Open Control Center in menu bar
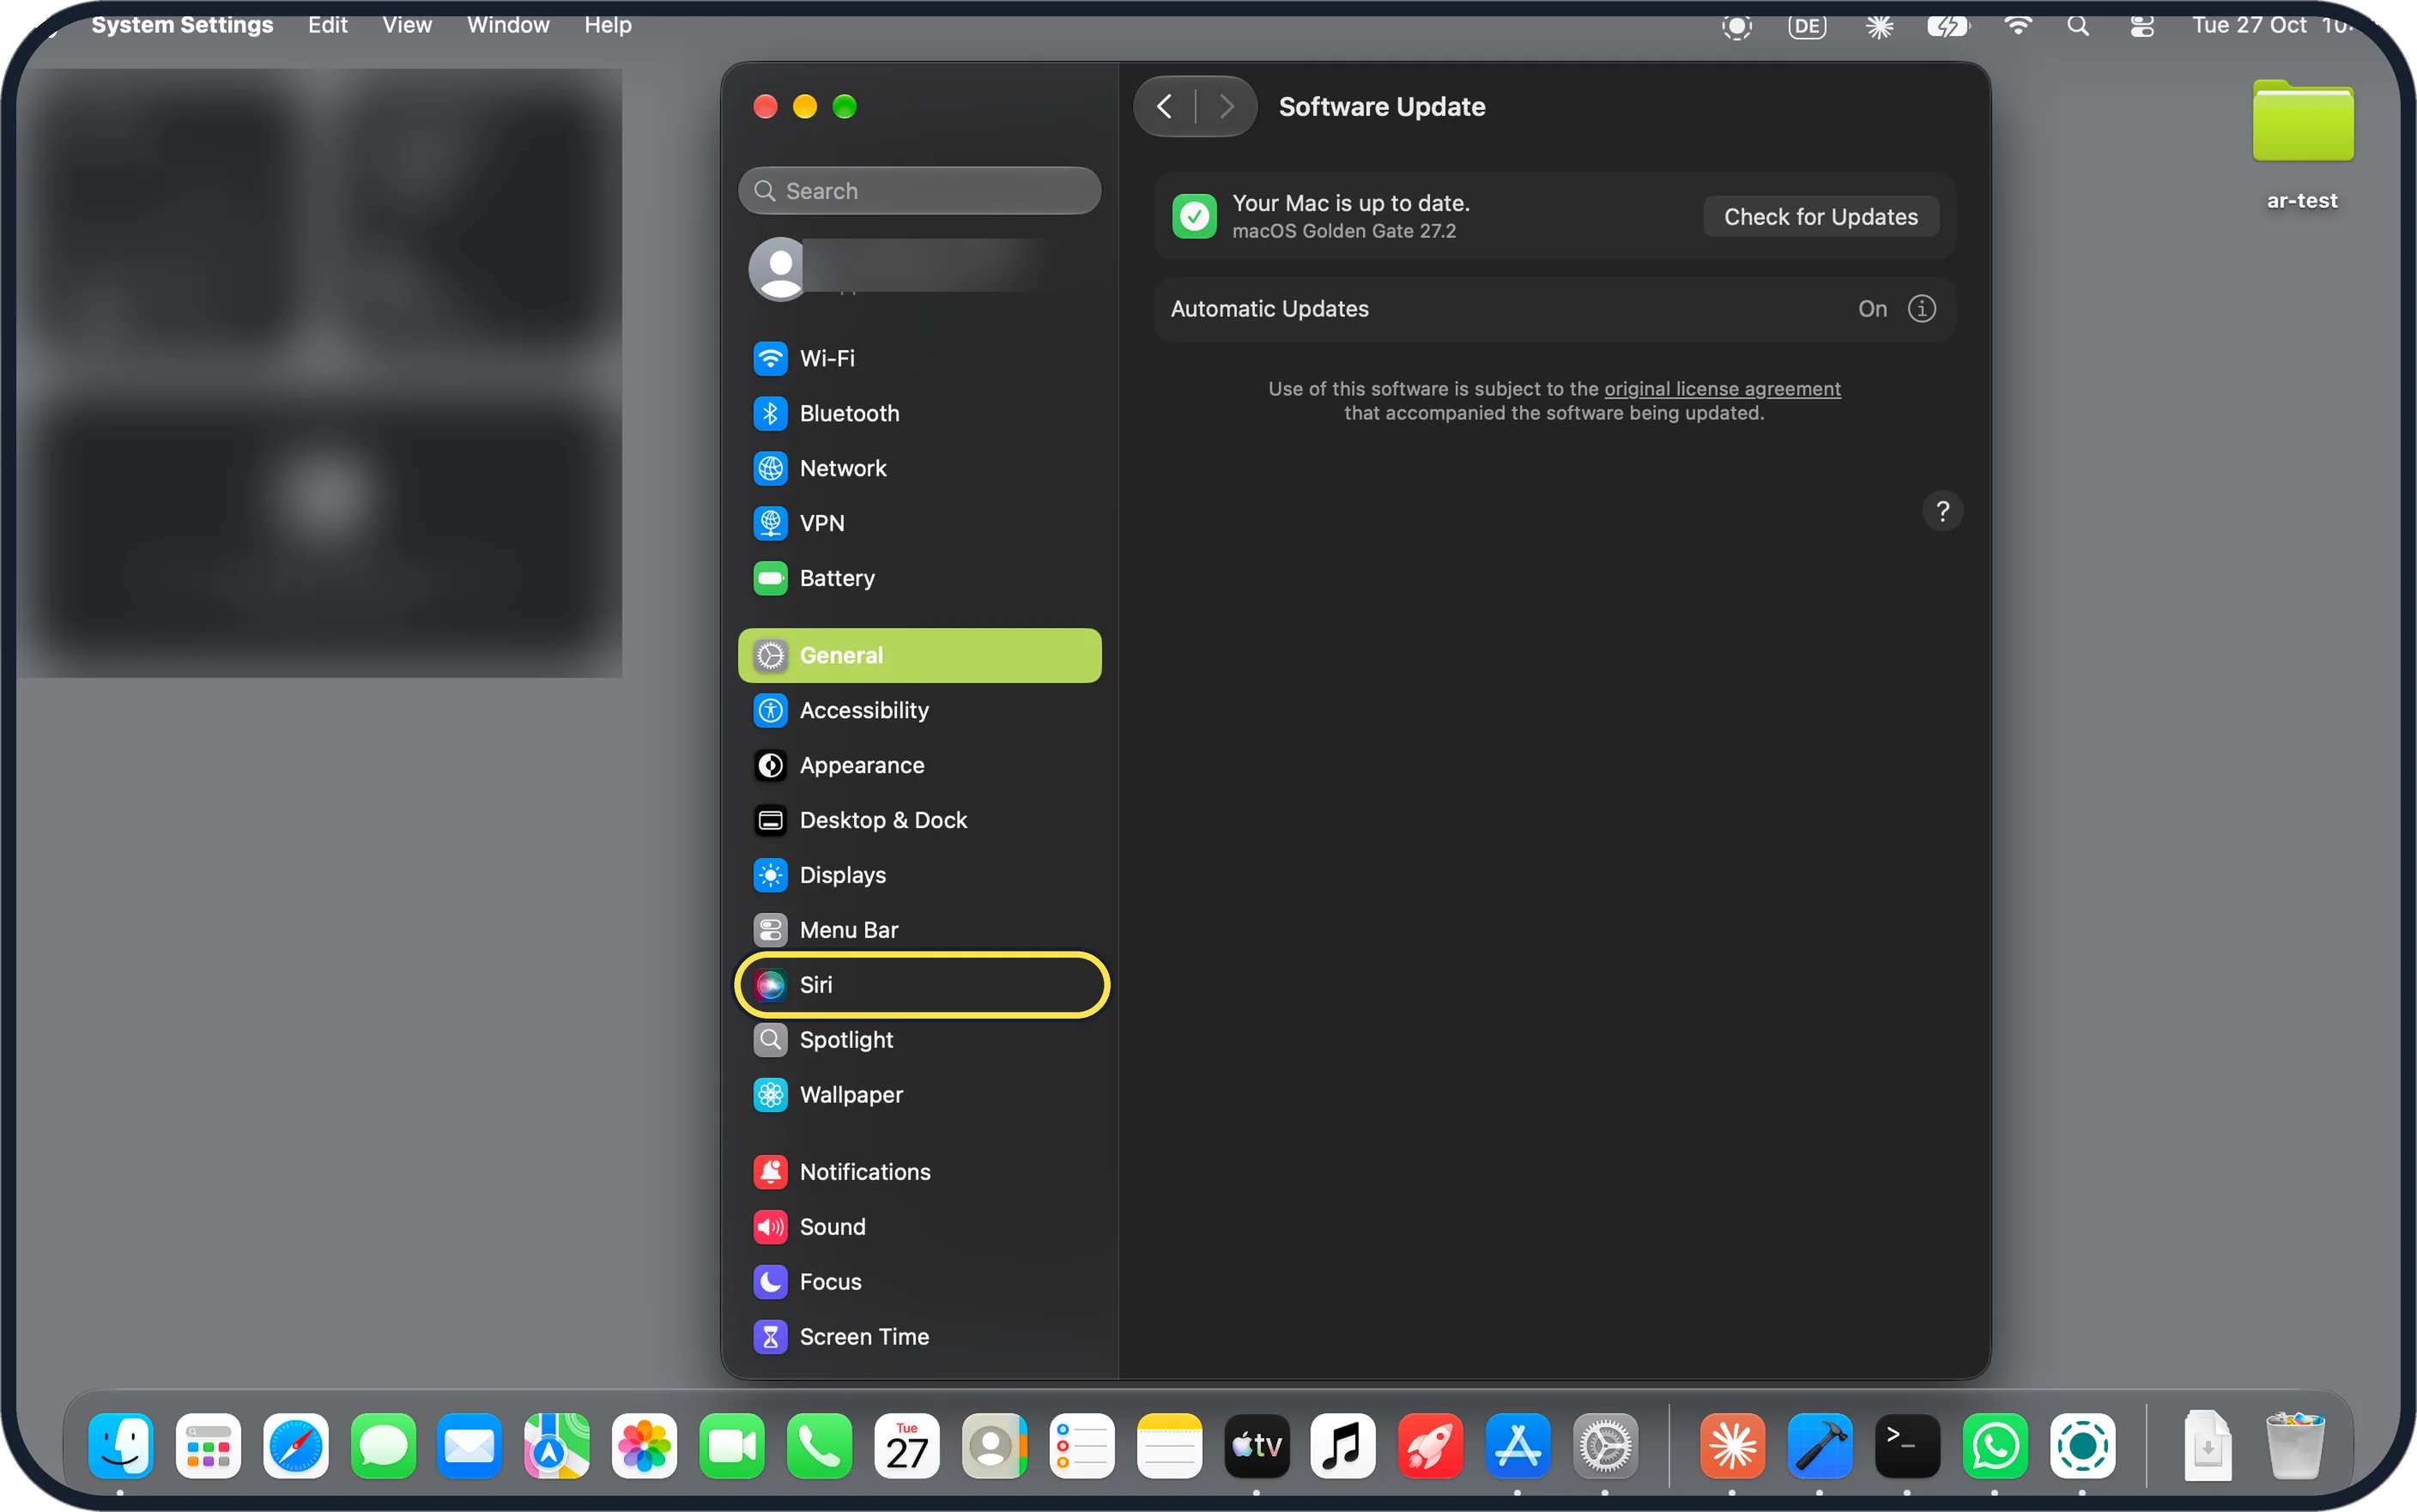 click(2141, 26)
